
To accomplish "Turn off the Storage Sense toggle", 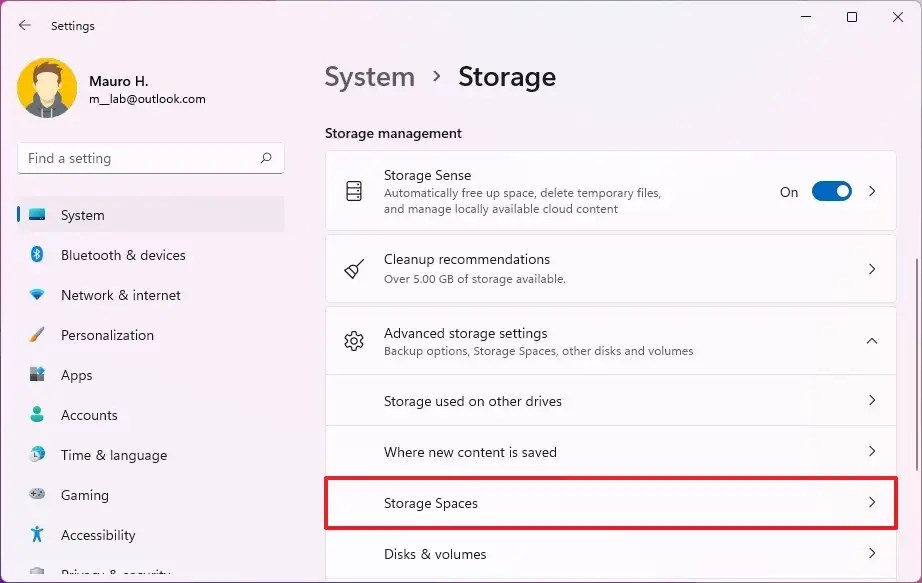I will (831, 191).
